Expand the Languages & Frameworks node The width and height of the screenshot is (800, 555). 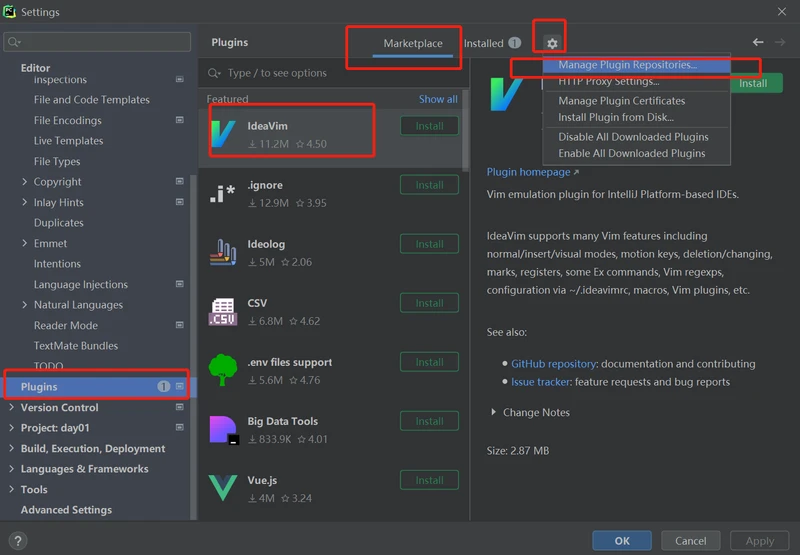point(11,469)
